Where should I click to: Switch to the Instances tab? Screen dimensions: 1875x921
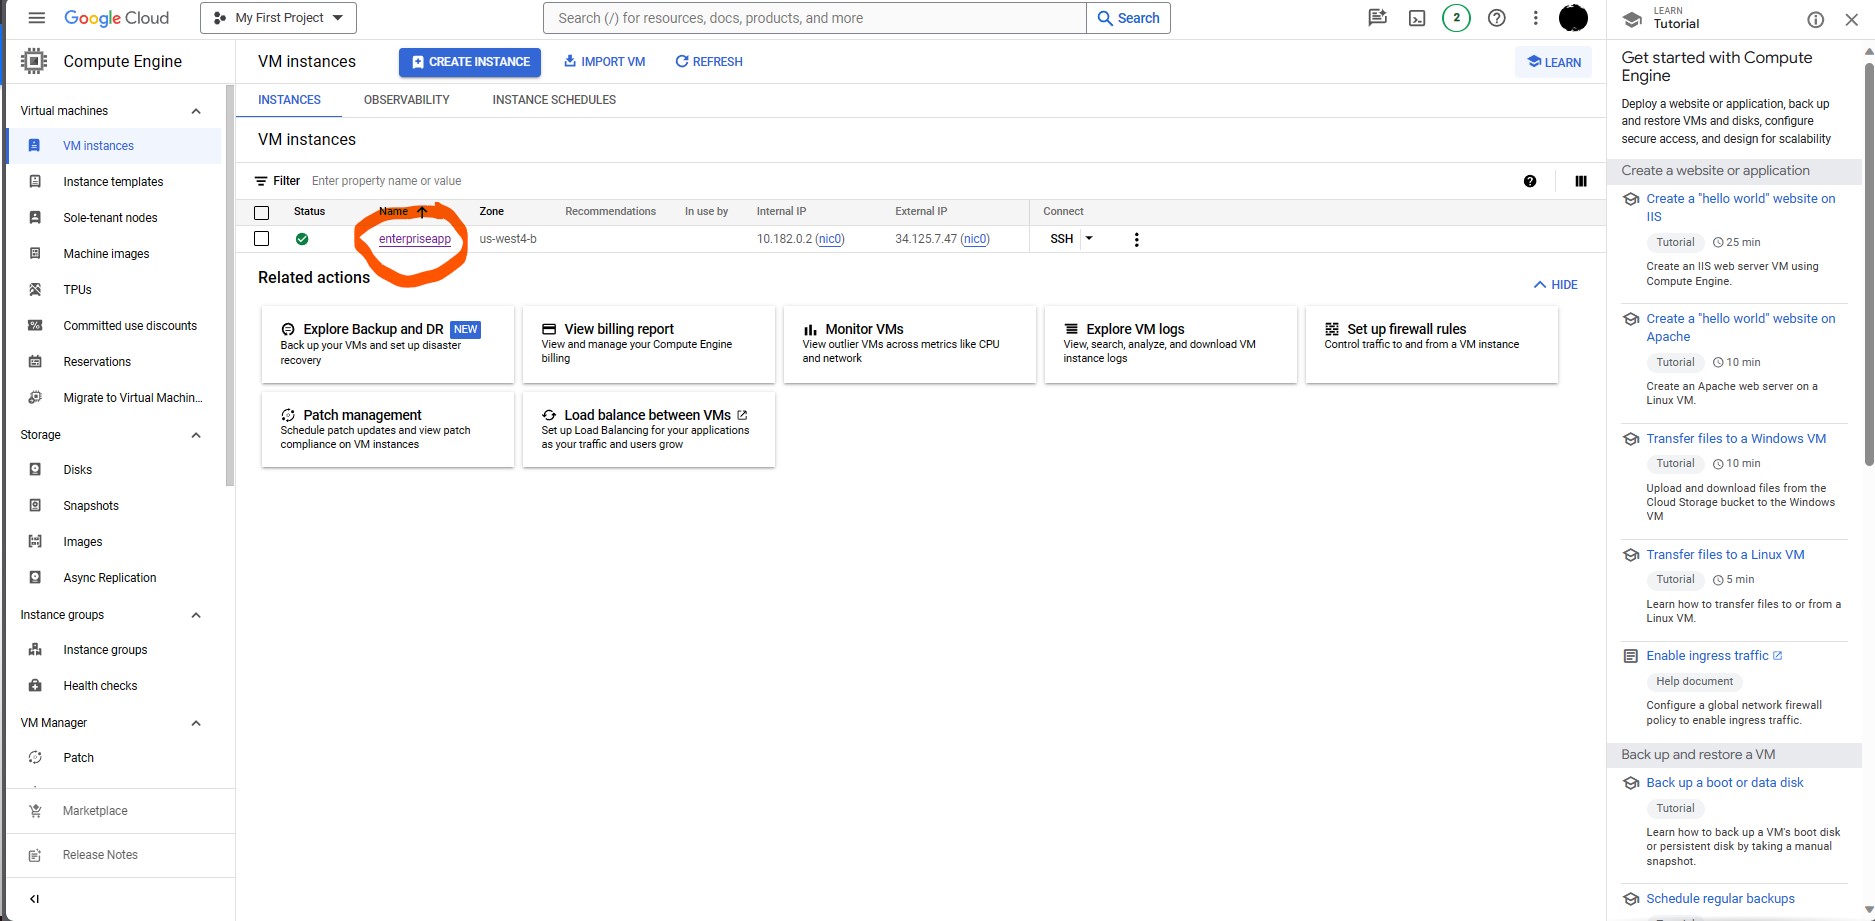[289, 100]
